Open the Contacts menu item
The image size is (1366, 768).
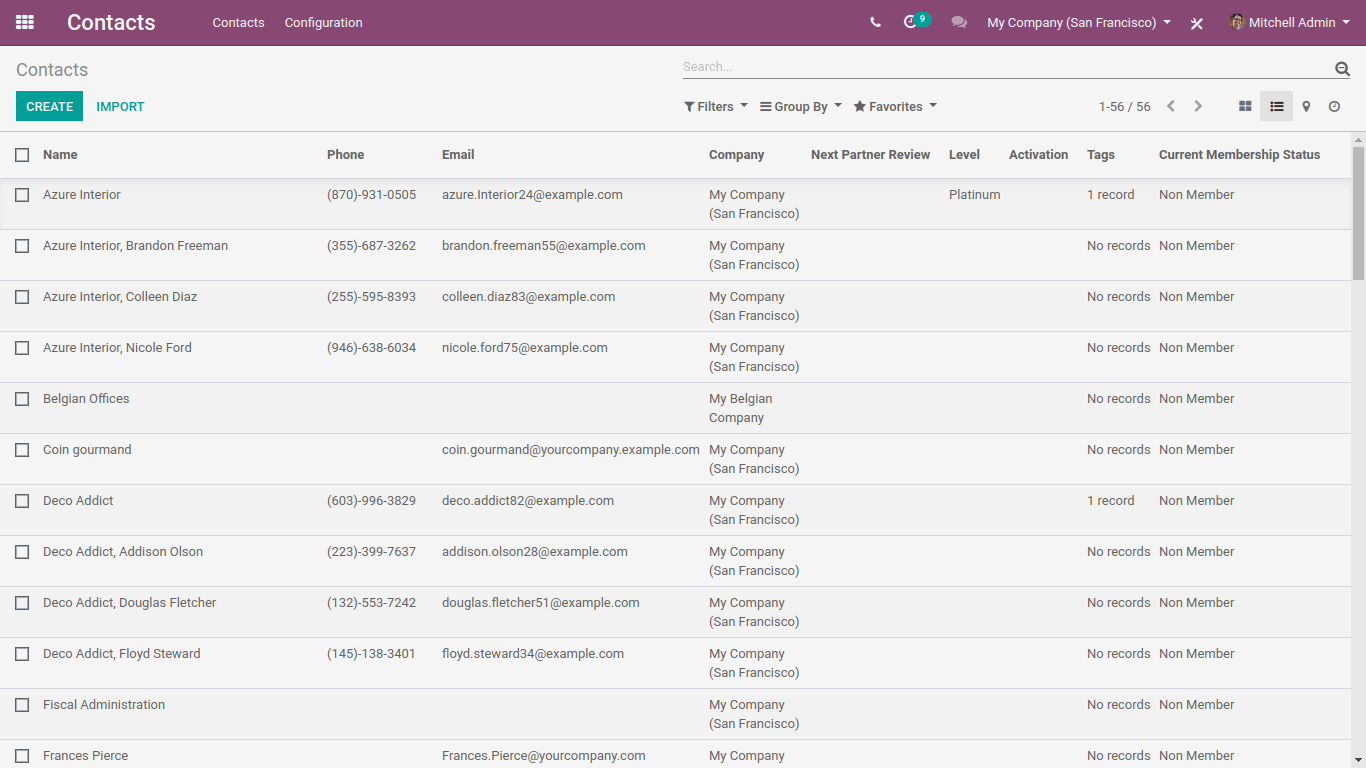pos(238,22)
